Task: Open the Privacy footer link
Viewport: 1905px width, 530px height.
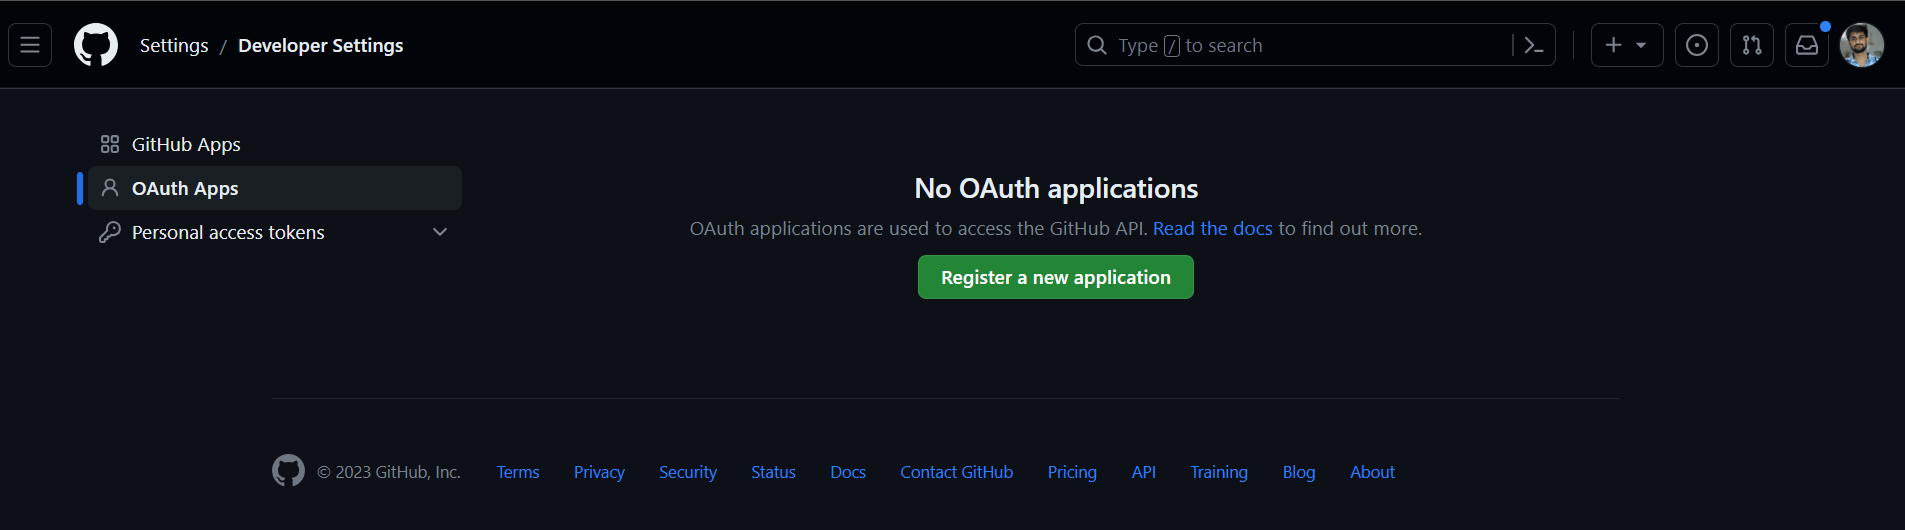Action: 599,472
